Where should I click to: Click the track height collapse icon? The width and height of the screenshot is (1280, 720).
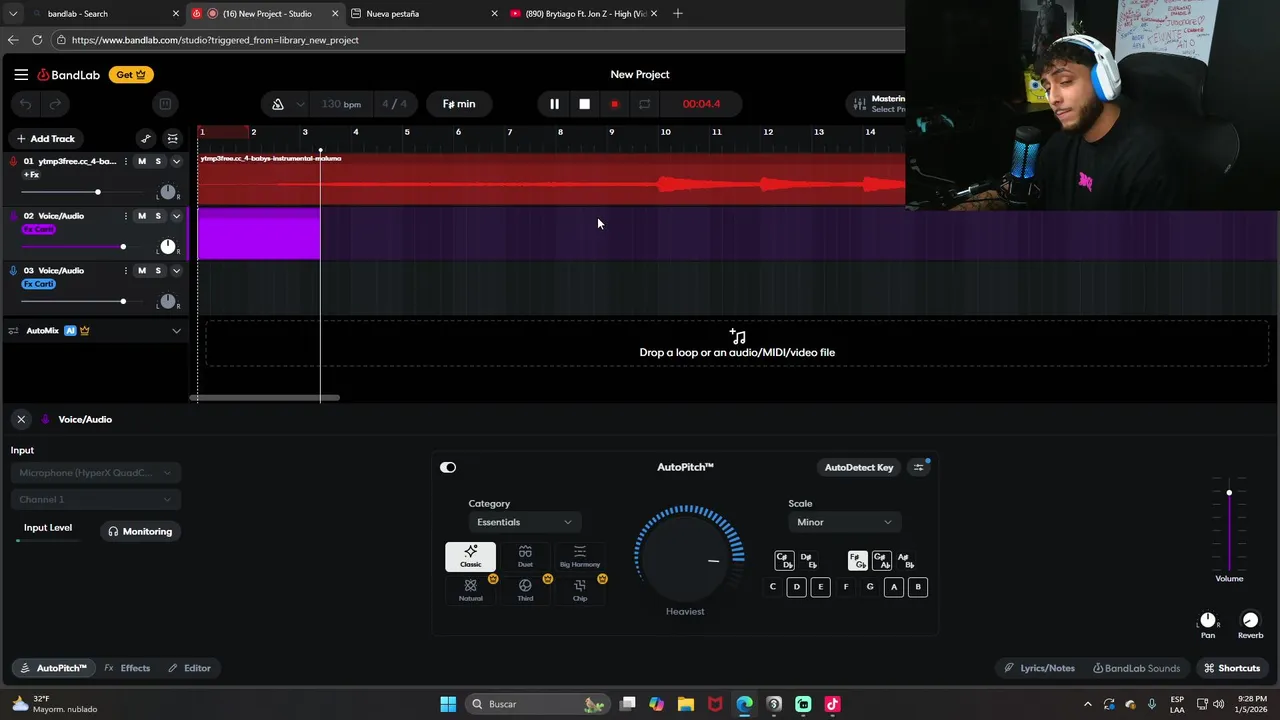pos(173,139)
